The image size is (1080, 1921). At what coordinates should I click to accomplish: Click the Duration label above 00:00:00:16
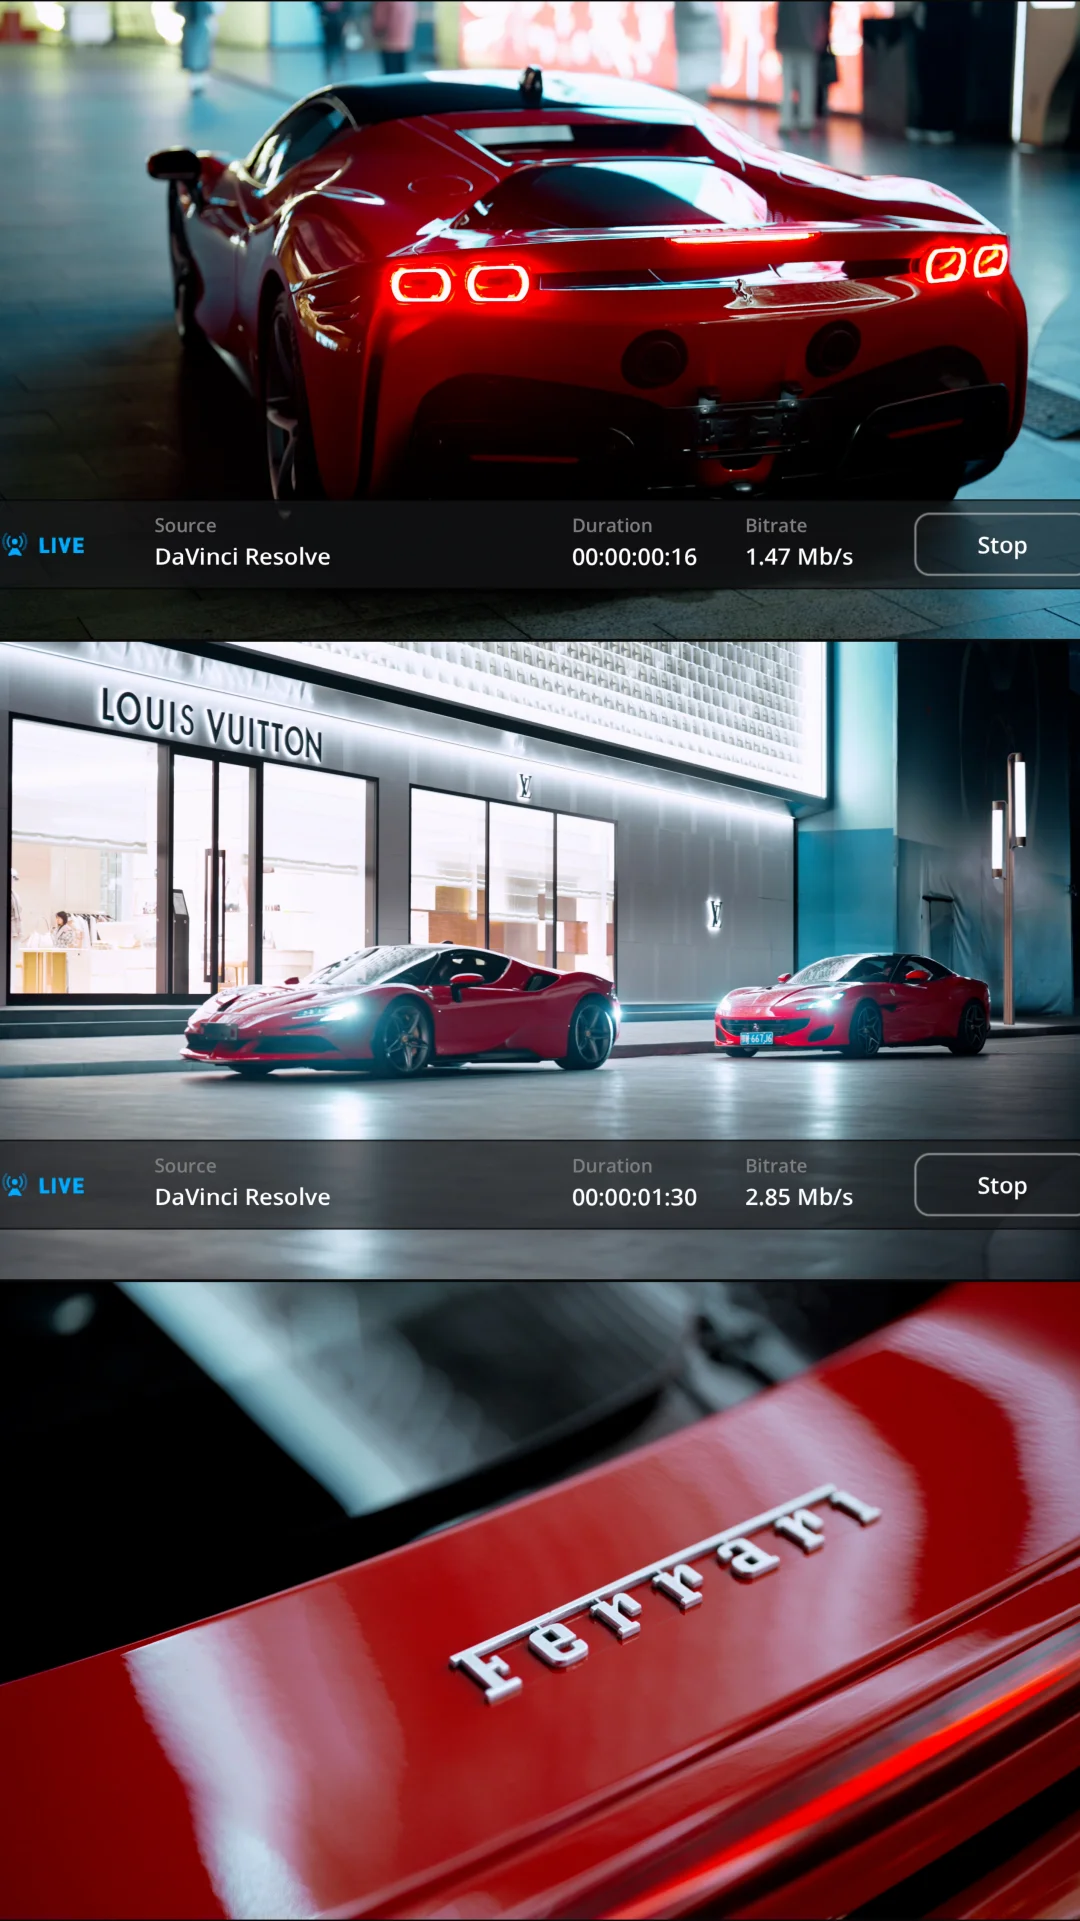tap(612, 525)
